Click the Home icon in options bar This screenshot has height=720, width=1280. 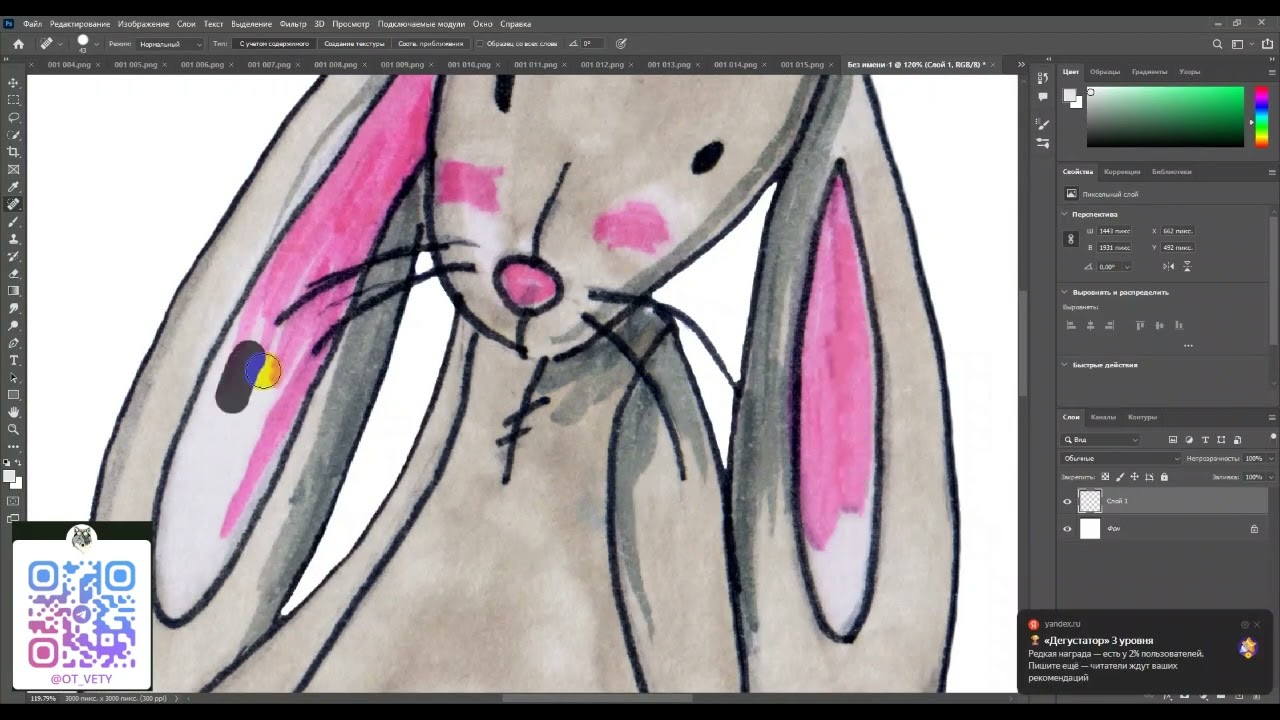pyautogui.click(x=18, y=44)
